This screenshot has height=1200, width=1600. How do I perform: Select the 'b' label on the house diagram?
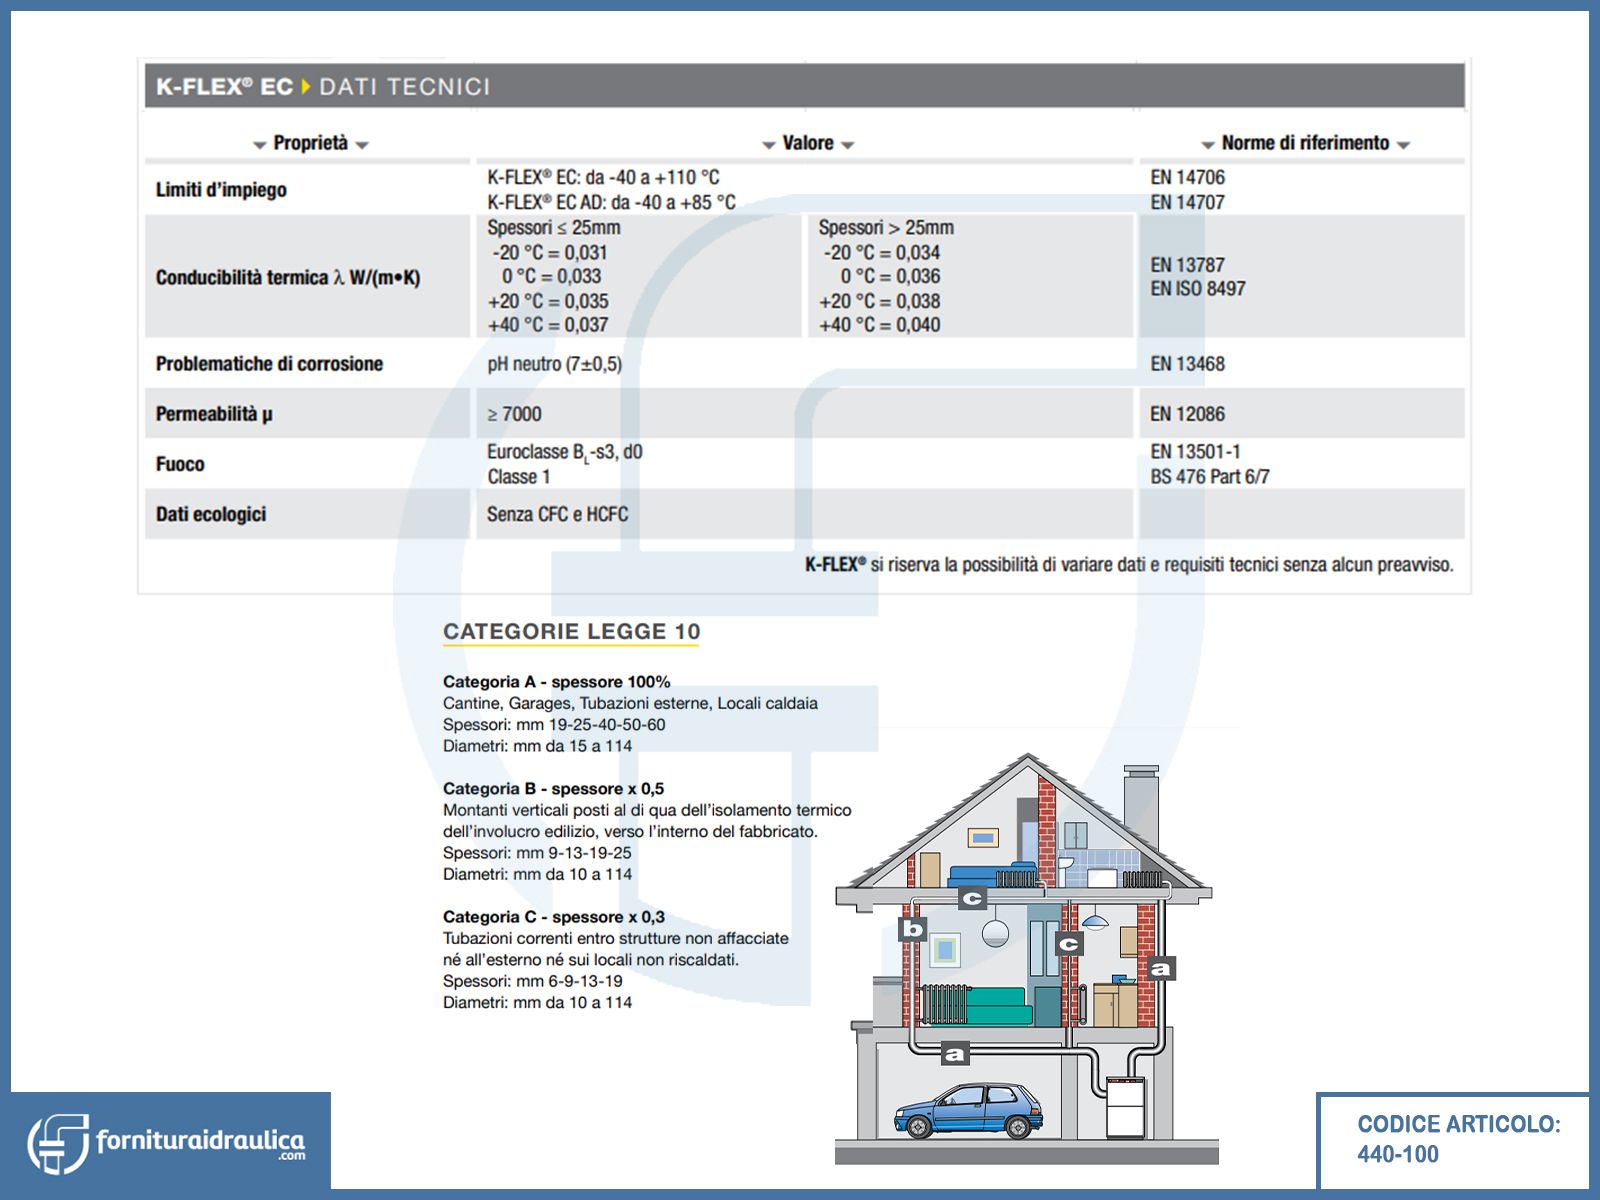click(913, 928)
